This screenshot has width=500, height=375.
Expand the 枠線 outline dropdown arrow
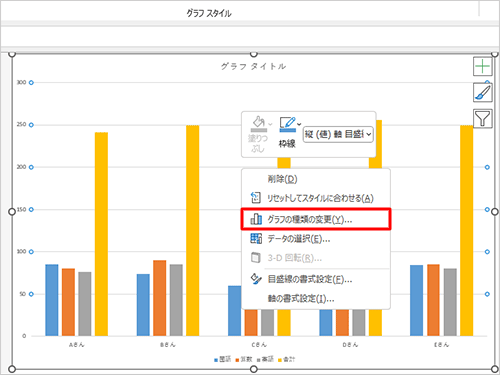coord(299,124)
